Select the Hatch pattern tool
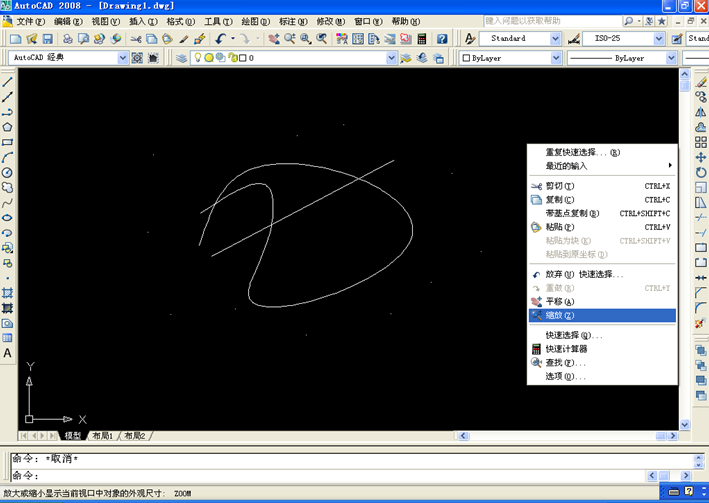This screenshot has height=503, width=709. (7, 293)
